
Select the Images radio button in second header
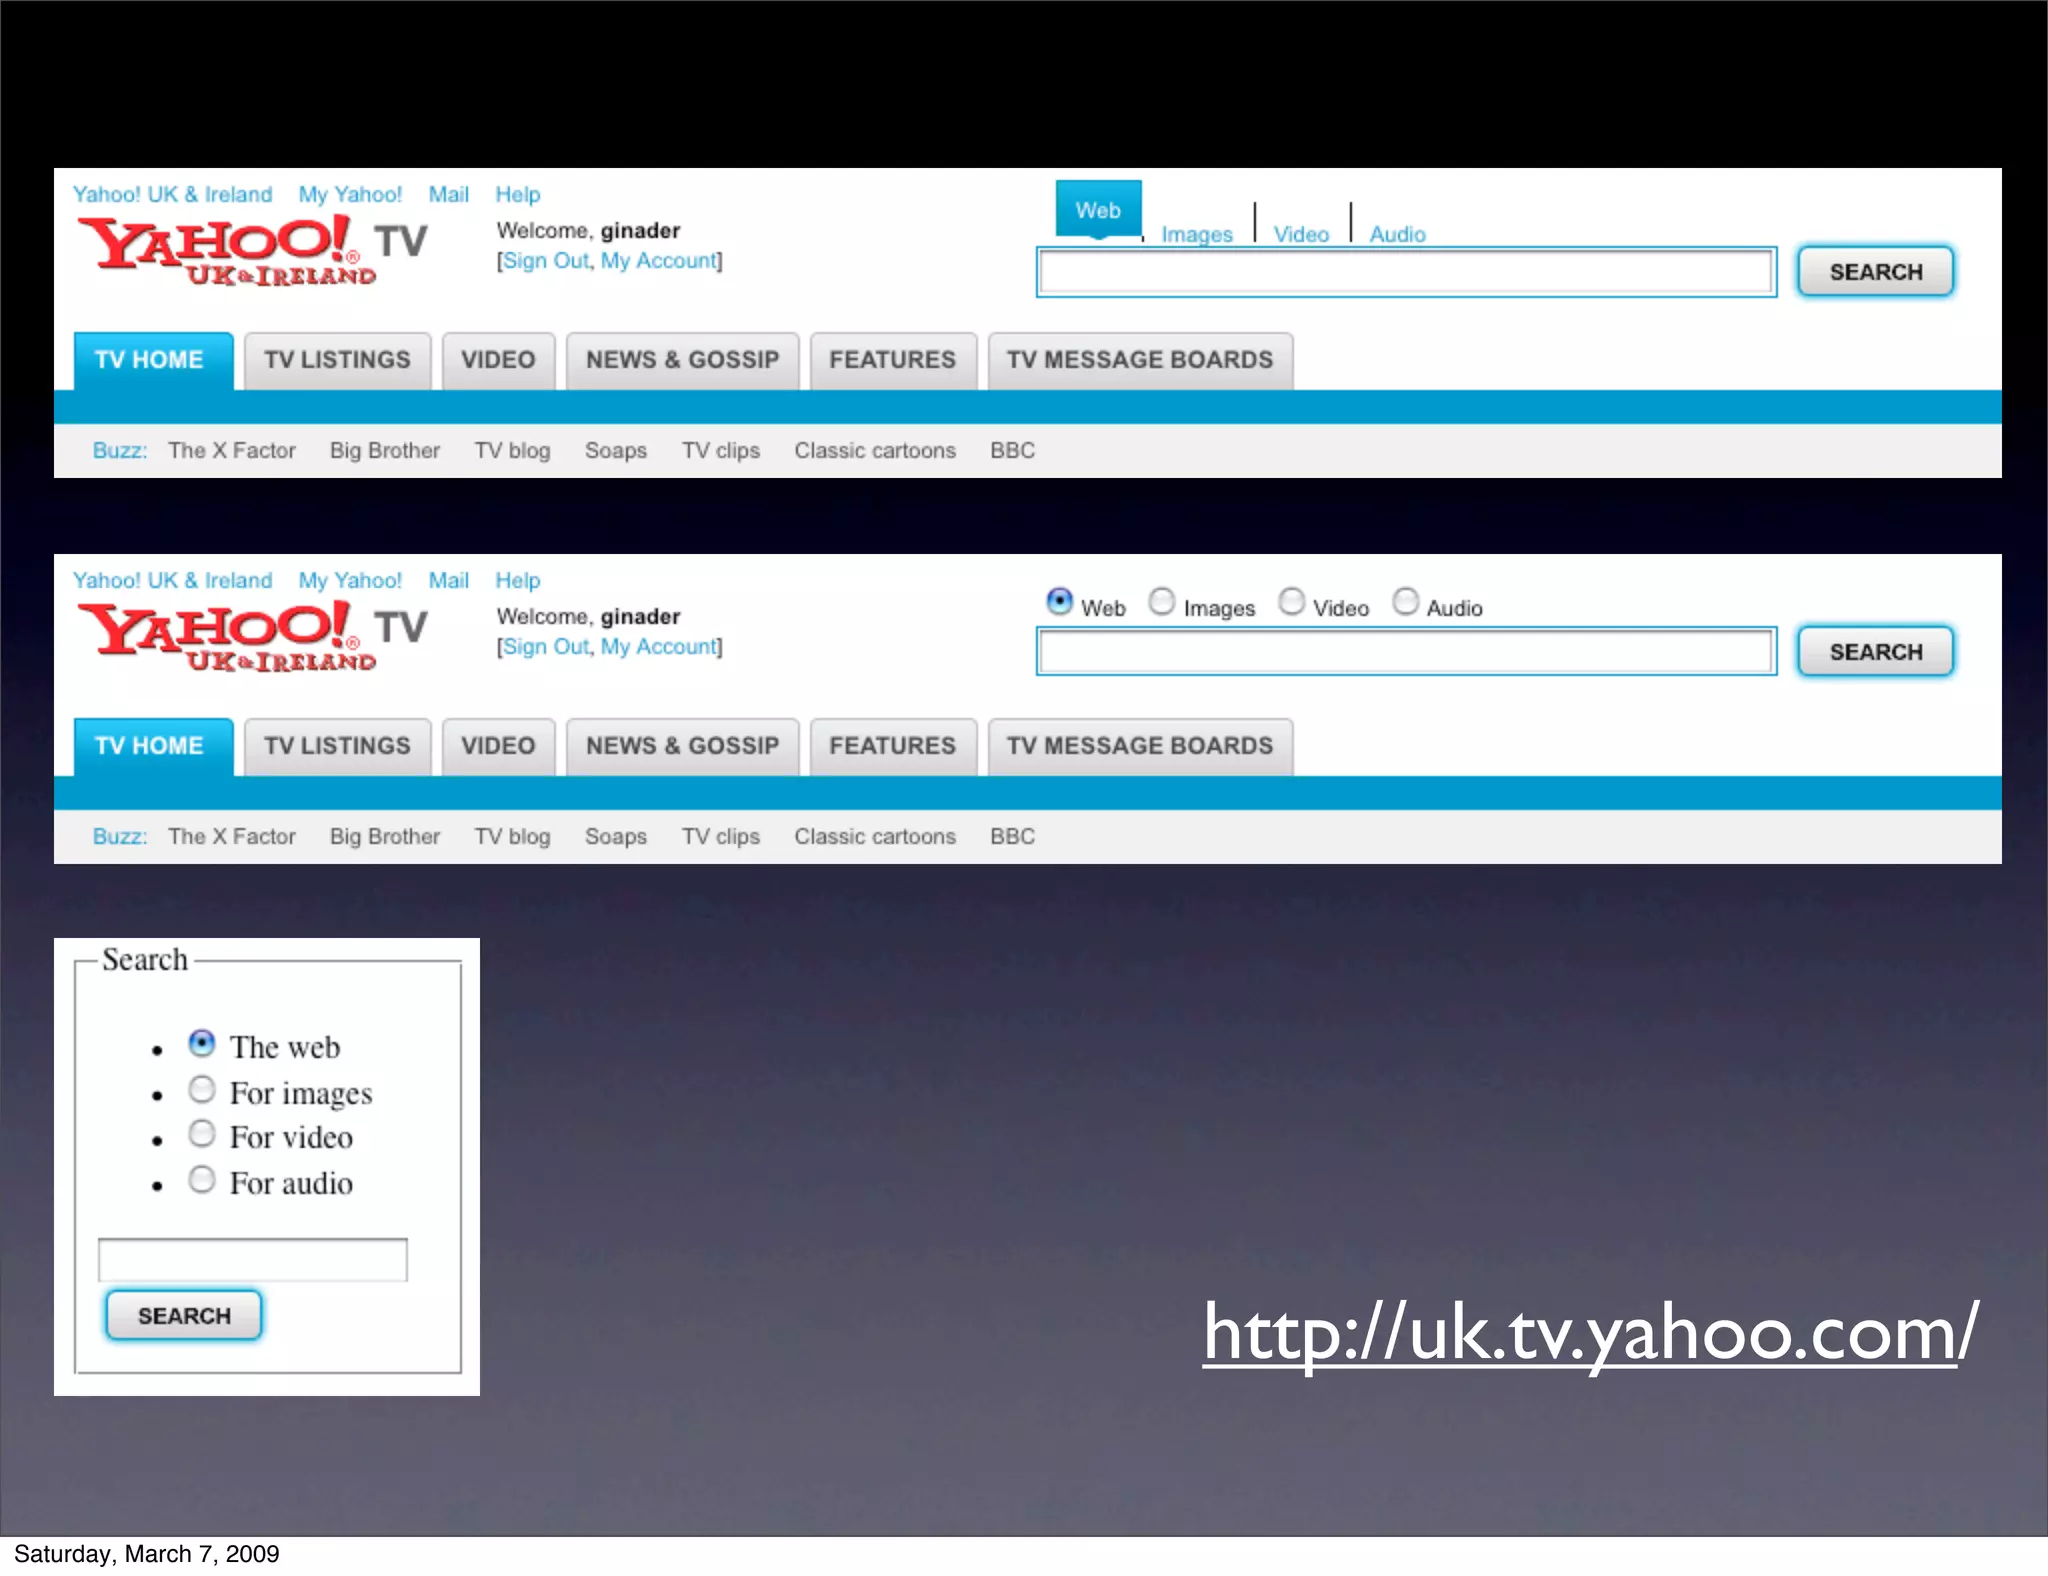click(1161, 602)
